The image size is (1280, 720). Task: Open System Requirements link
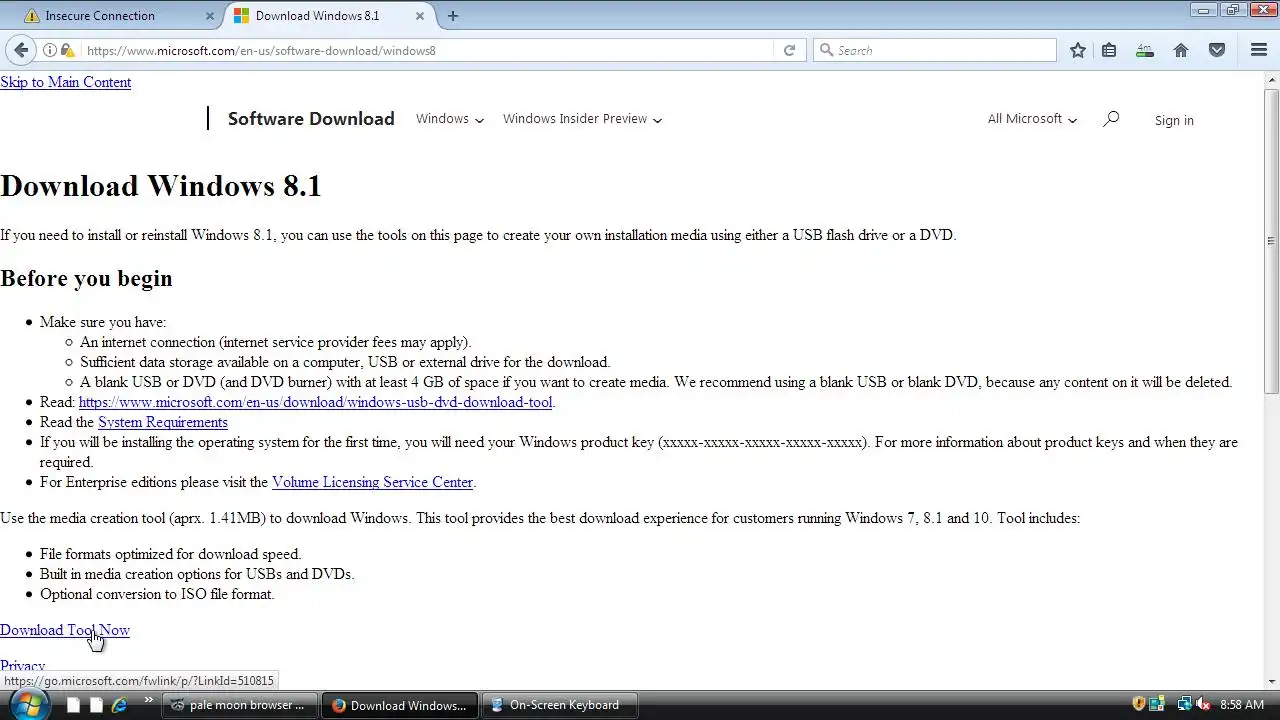tap(163, 422)
